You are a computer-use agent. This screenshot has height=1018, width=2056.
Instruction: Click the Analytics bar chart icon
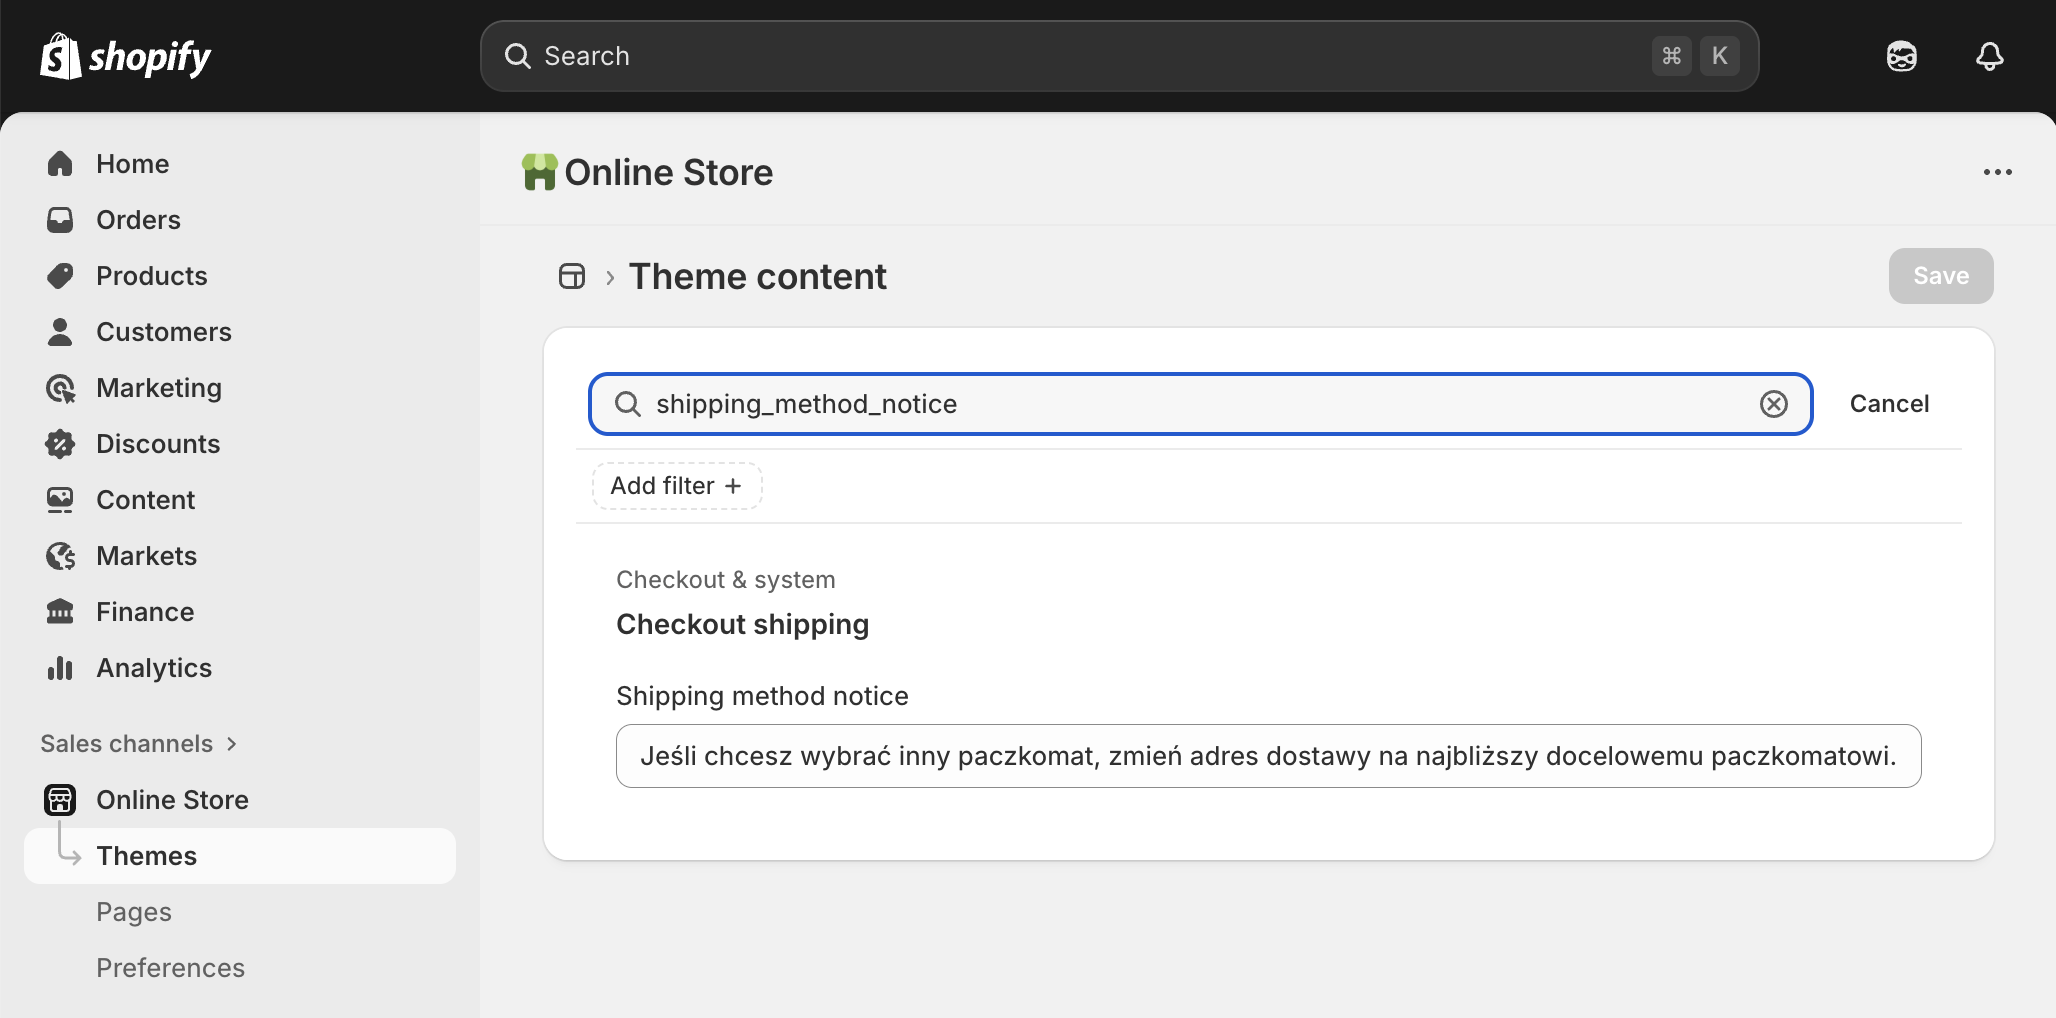(x=60, y=668)
